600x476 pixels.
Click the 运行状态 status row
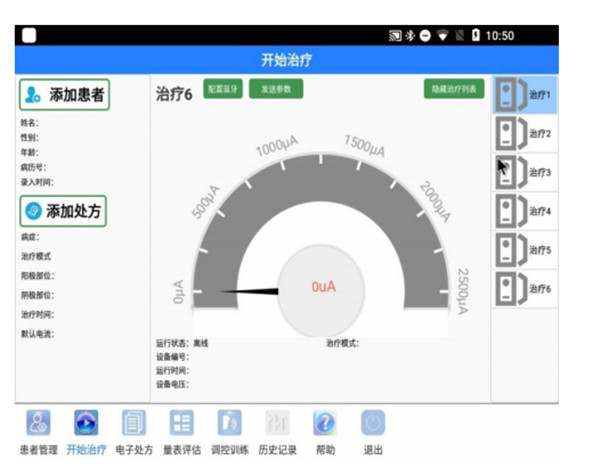click(x=182, y=343)
